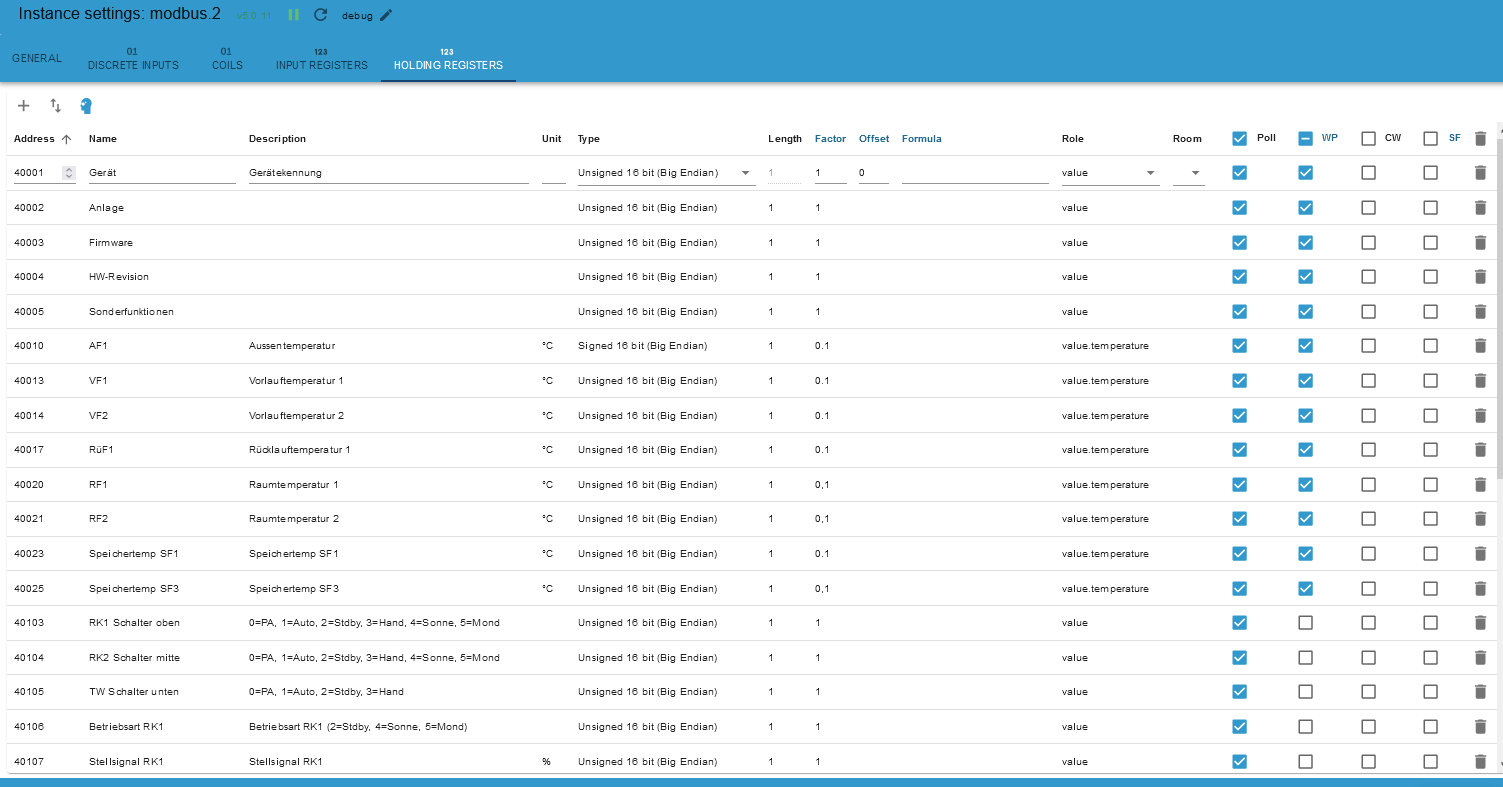Pause the modbus.2 instance
The height and width of the screenshot is (787, 1503).
294,15
